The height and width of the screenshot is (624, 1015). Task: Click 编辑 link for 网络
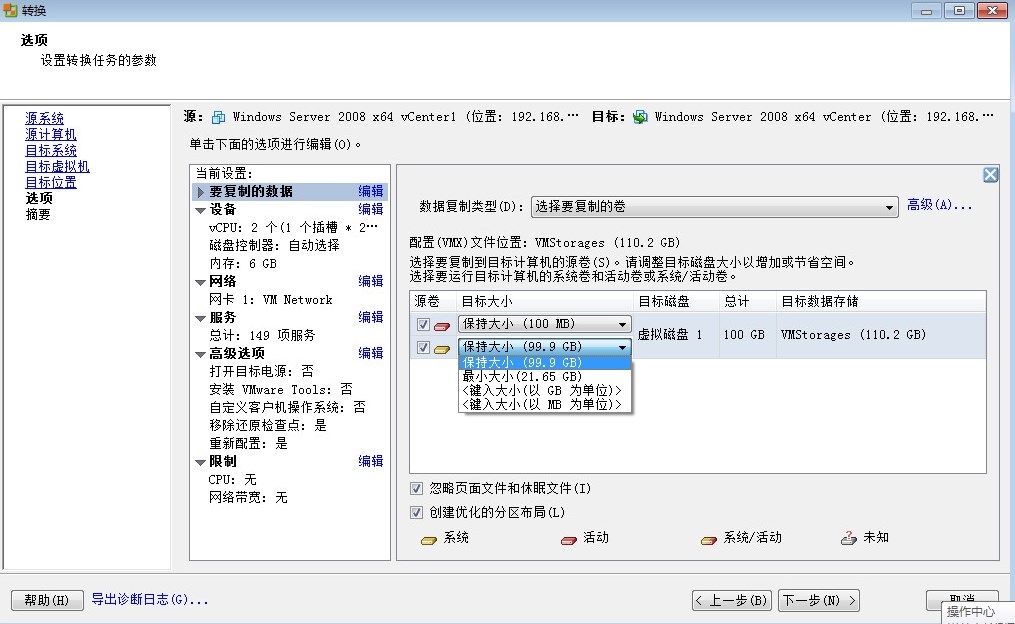pyautogui.click(x=371, y=281)
